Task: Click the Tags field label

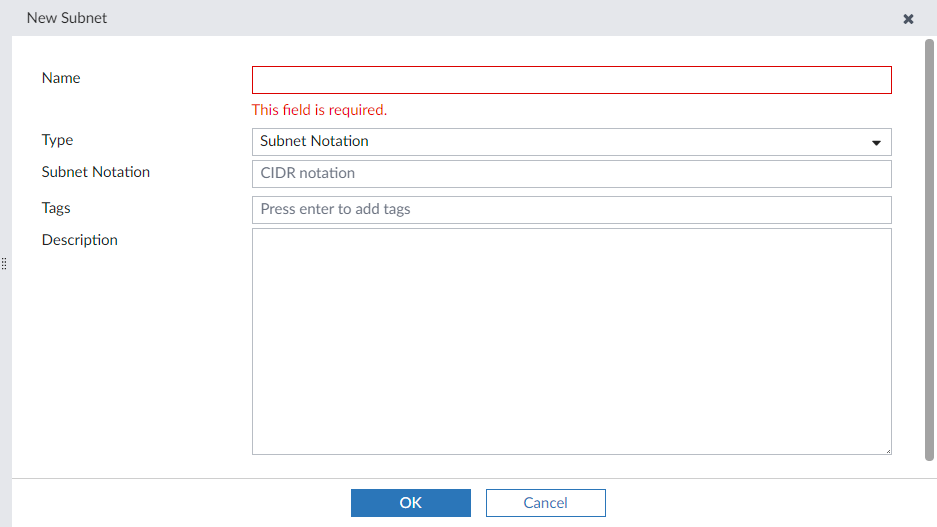Action: (56, 208)
